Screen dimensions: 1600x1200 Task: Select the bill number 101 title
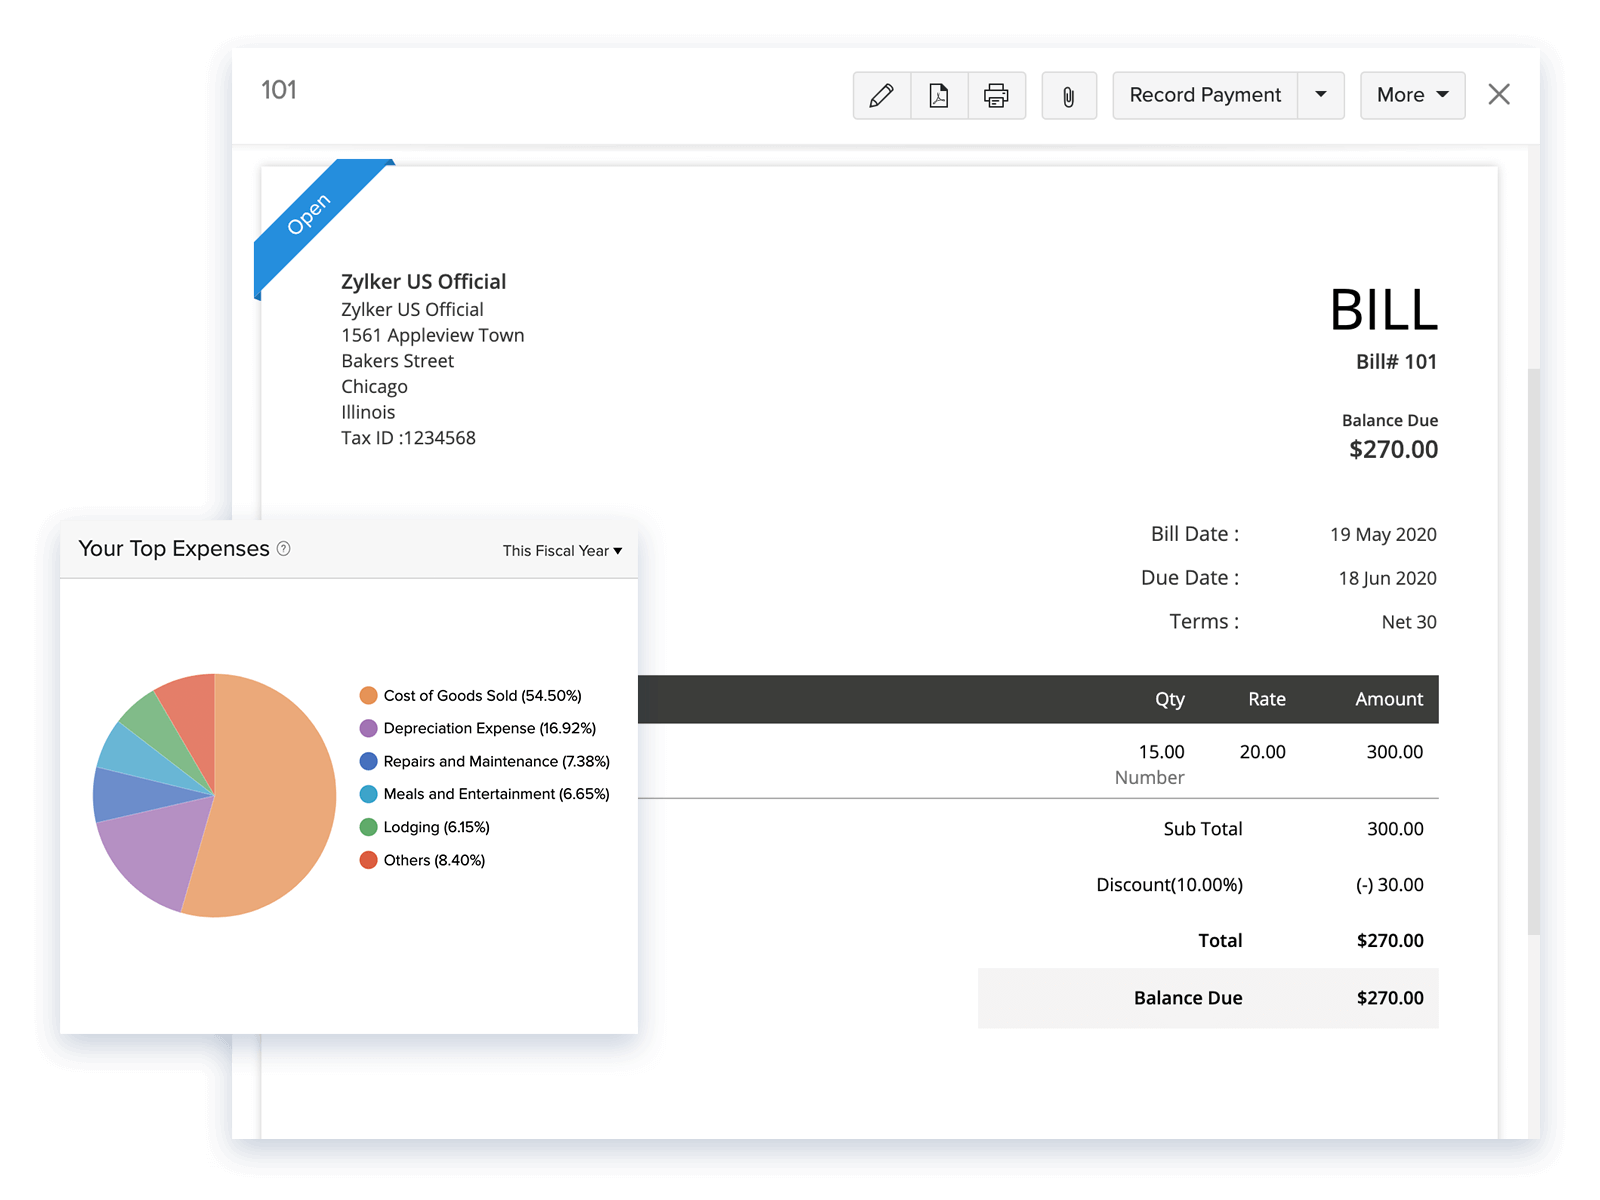click(x=280, y=90)
